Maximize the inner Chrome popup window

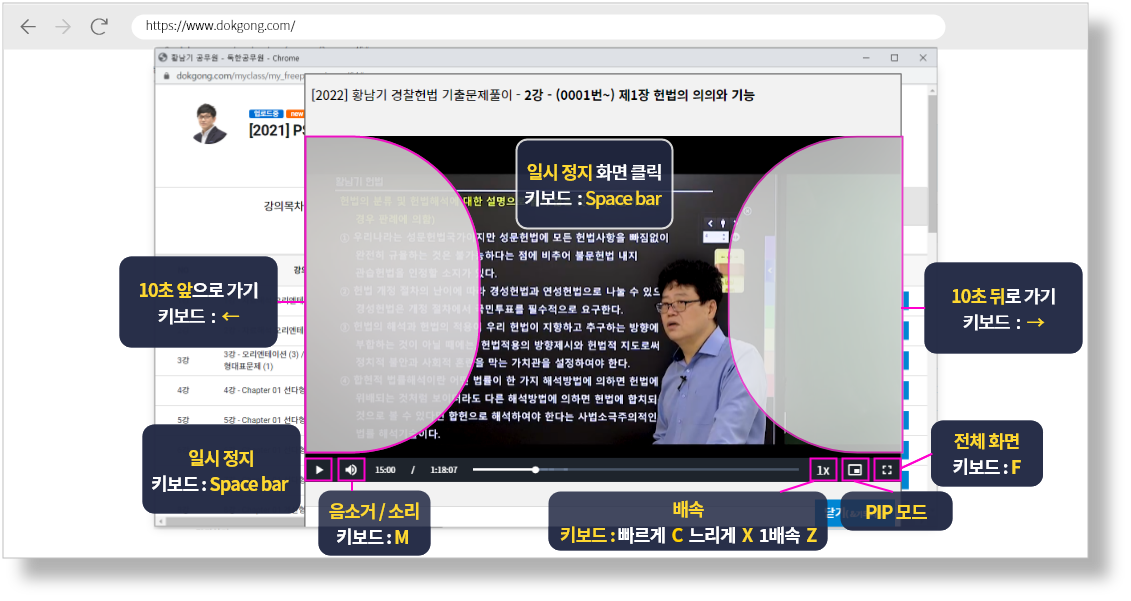click(894, 58)
